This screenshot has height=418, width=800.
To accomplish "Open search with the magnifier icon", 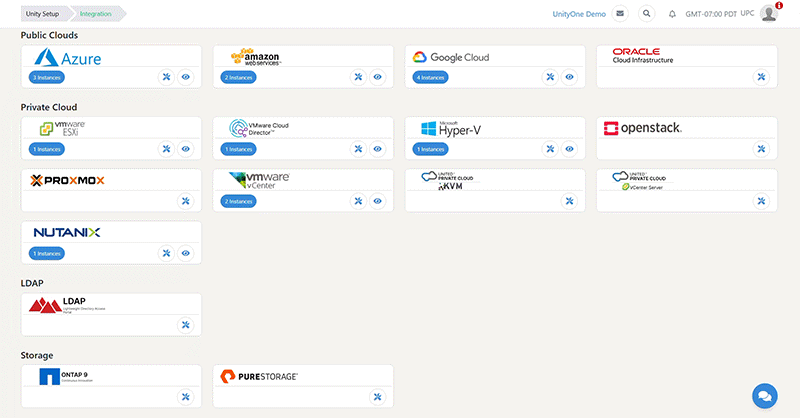I will pyautogui.click(x=646, y=14).
